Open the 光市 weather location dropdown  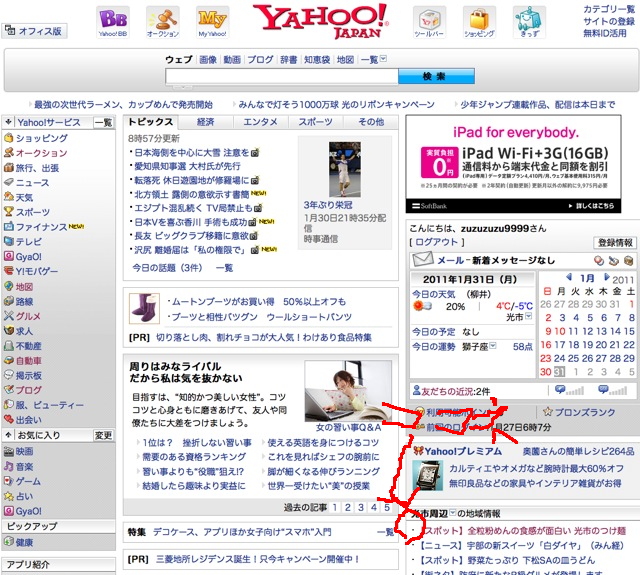529,316
